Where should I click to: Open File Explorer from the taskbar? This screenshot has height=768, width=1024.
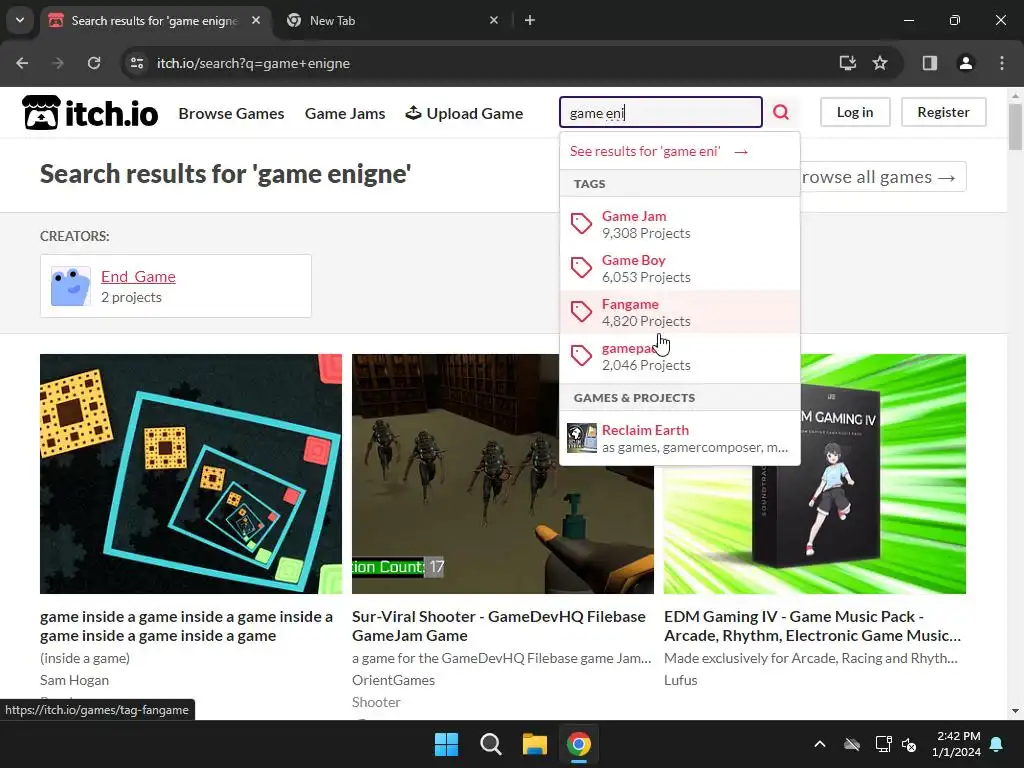pyautogui.click(x=534, y=744)
